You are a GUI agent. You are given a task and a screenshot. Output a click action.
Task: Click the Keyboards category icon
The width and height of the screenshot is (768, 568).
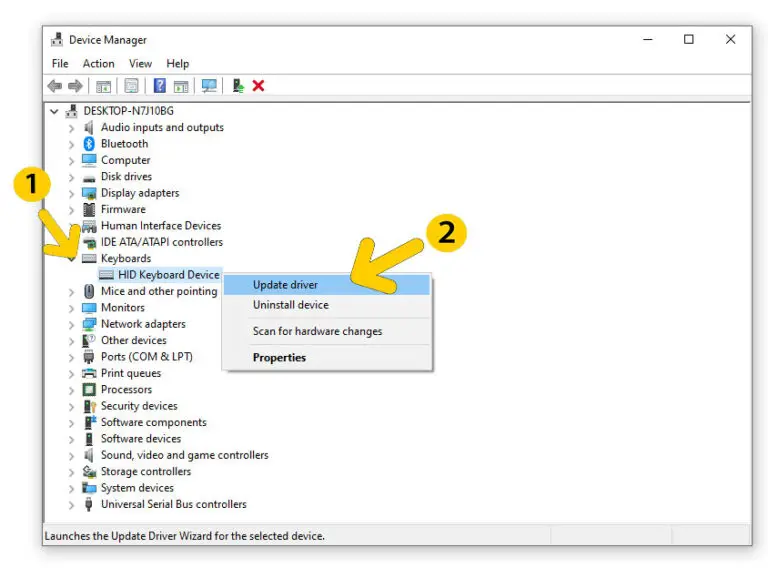tap(89, 259)
